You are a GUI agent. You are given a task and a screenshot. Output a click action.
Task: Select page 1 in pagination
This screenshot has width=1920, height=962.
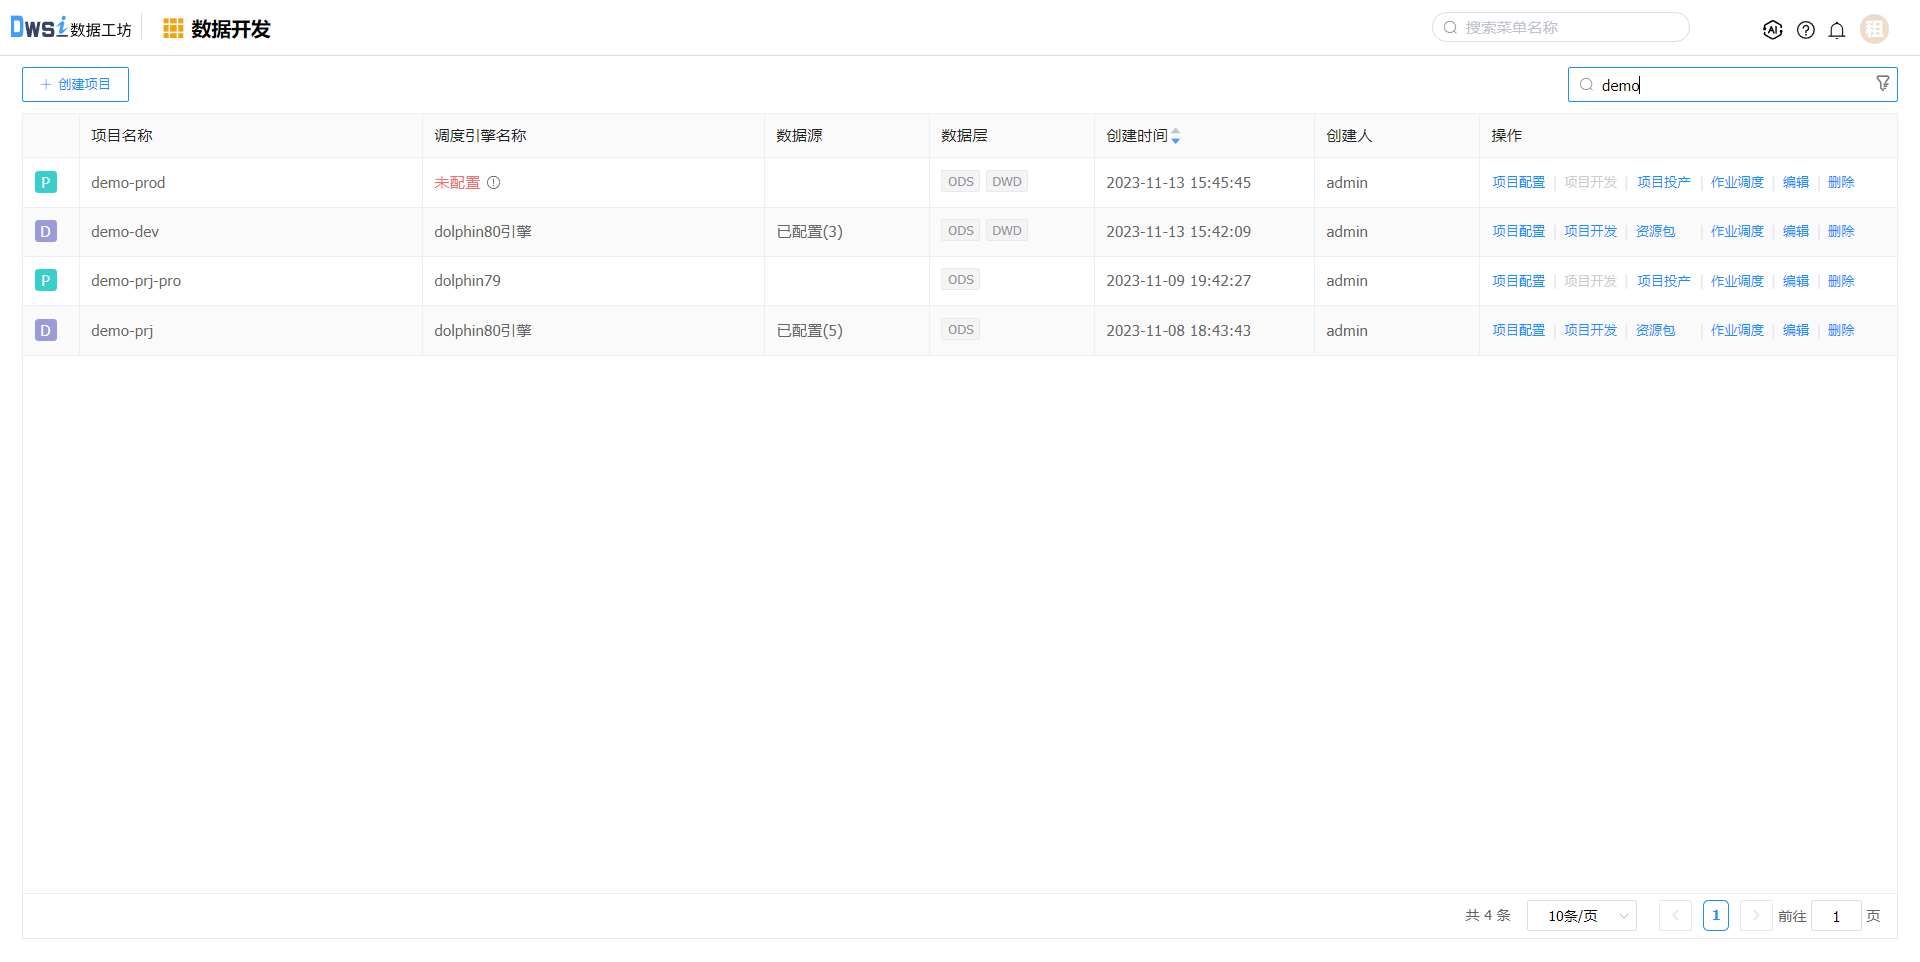pos(1715,916)
